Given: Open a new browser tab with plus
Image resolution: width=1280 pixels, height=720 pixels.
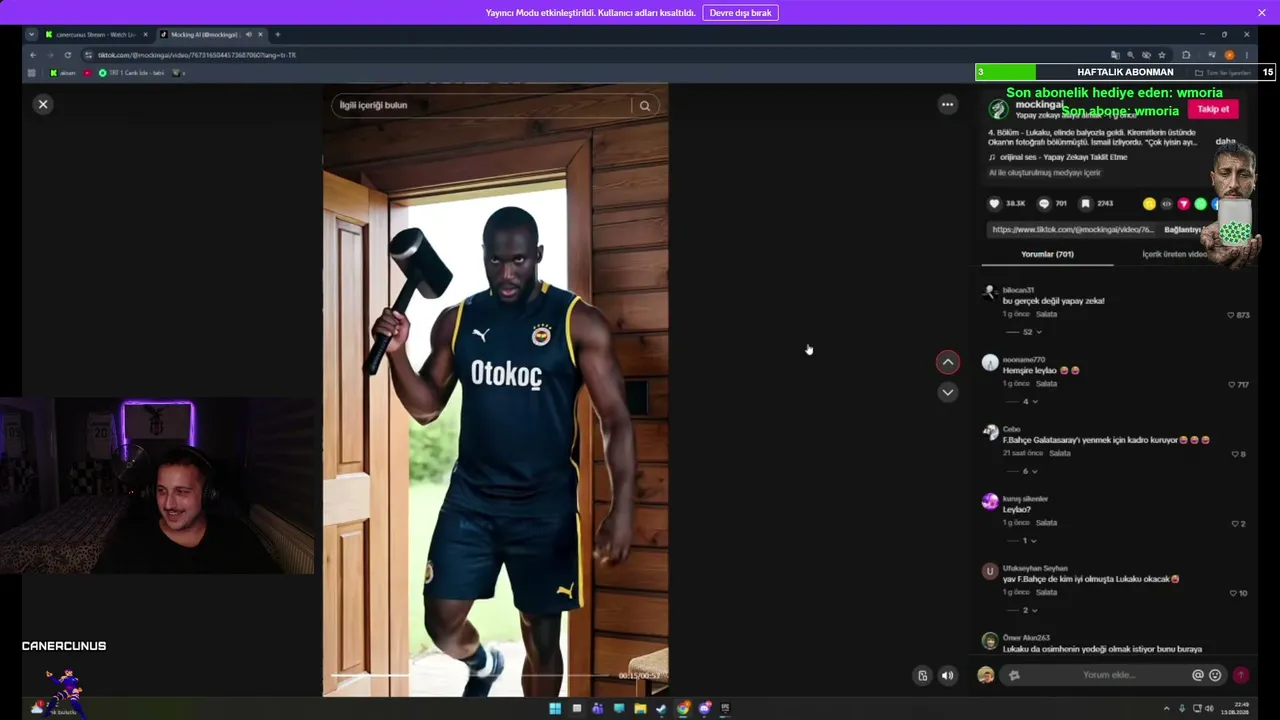Looking at the screenshot, I should click(278, 35).
